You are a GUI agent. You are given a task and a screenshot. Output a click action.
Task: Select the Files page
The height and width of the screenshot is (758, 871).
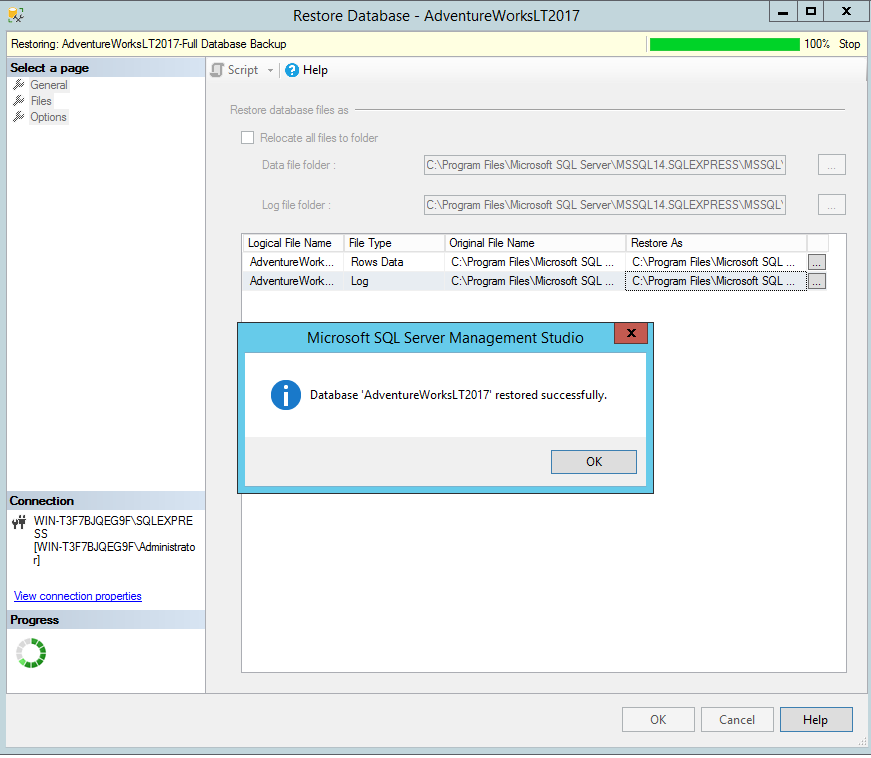click(x=41, y=101)
